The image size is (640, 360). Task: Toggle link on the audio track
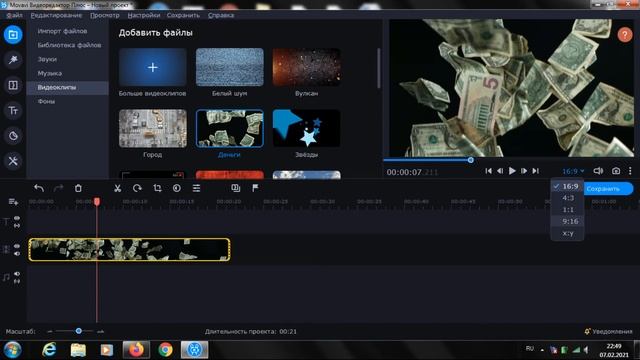click(x=17, y=281)
